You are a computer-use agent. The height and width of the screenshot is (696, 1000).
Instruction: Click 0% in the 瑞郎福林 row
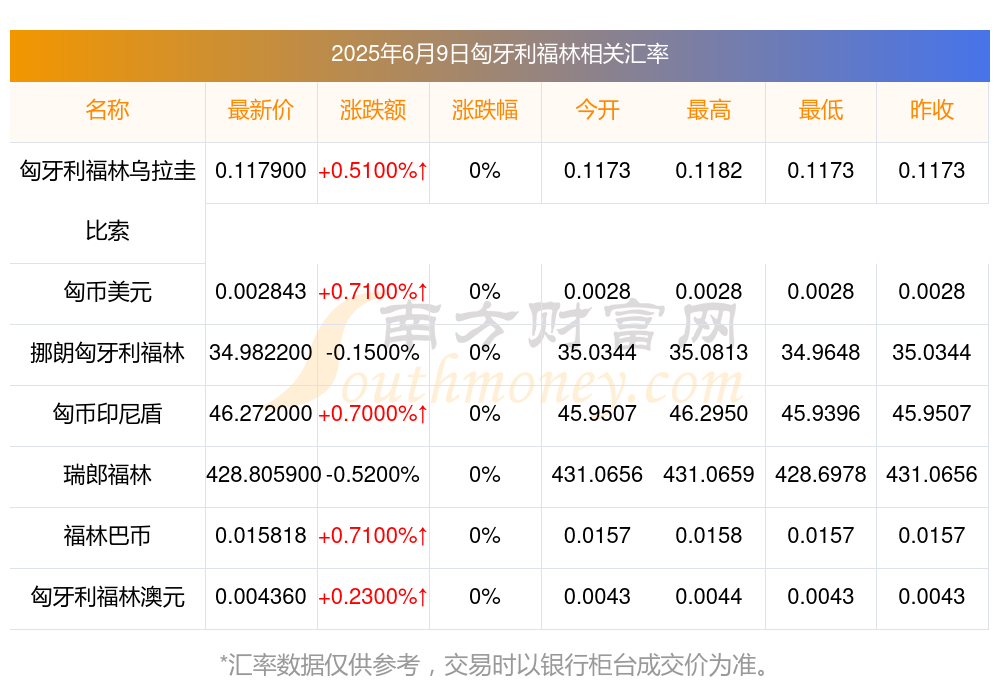point(485,475)
